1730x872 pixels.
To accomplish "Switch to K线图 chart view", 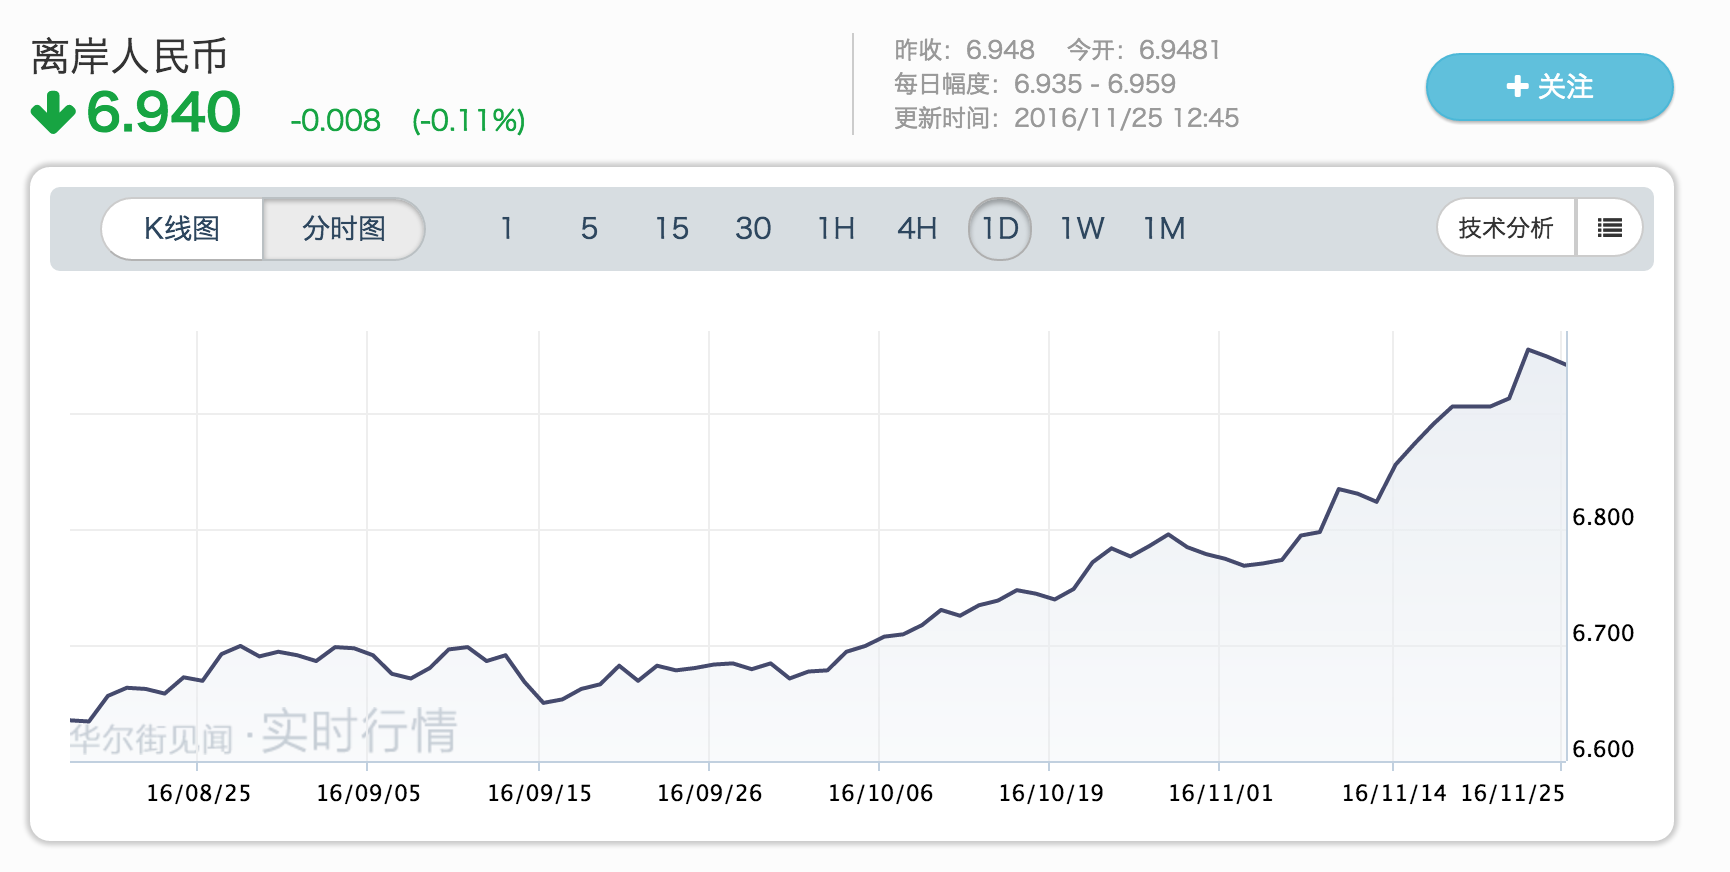I will (182, 229).
